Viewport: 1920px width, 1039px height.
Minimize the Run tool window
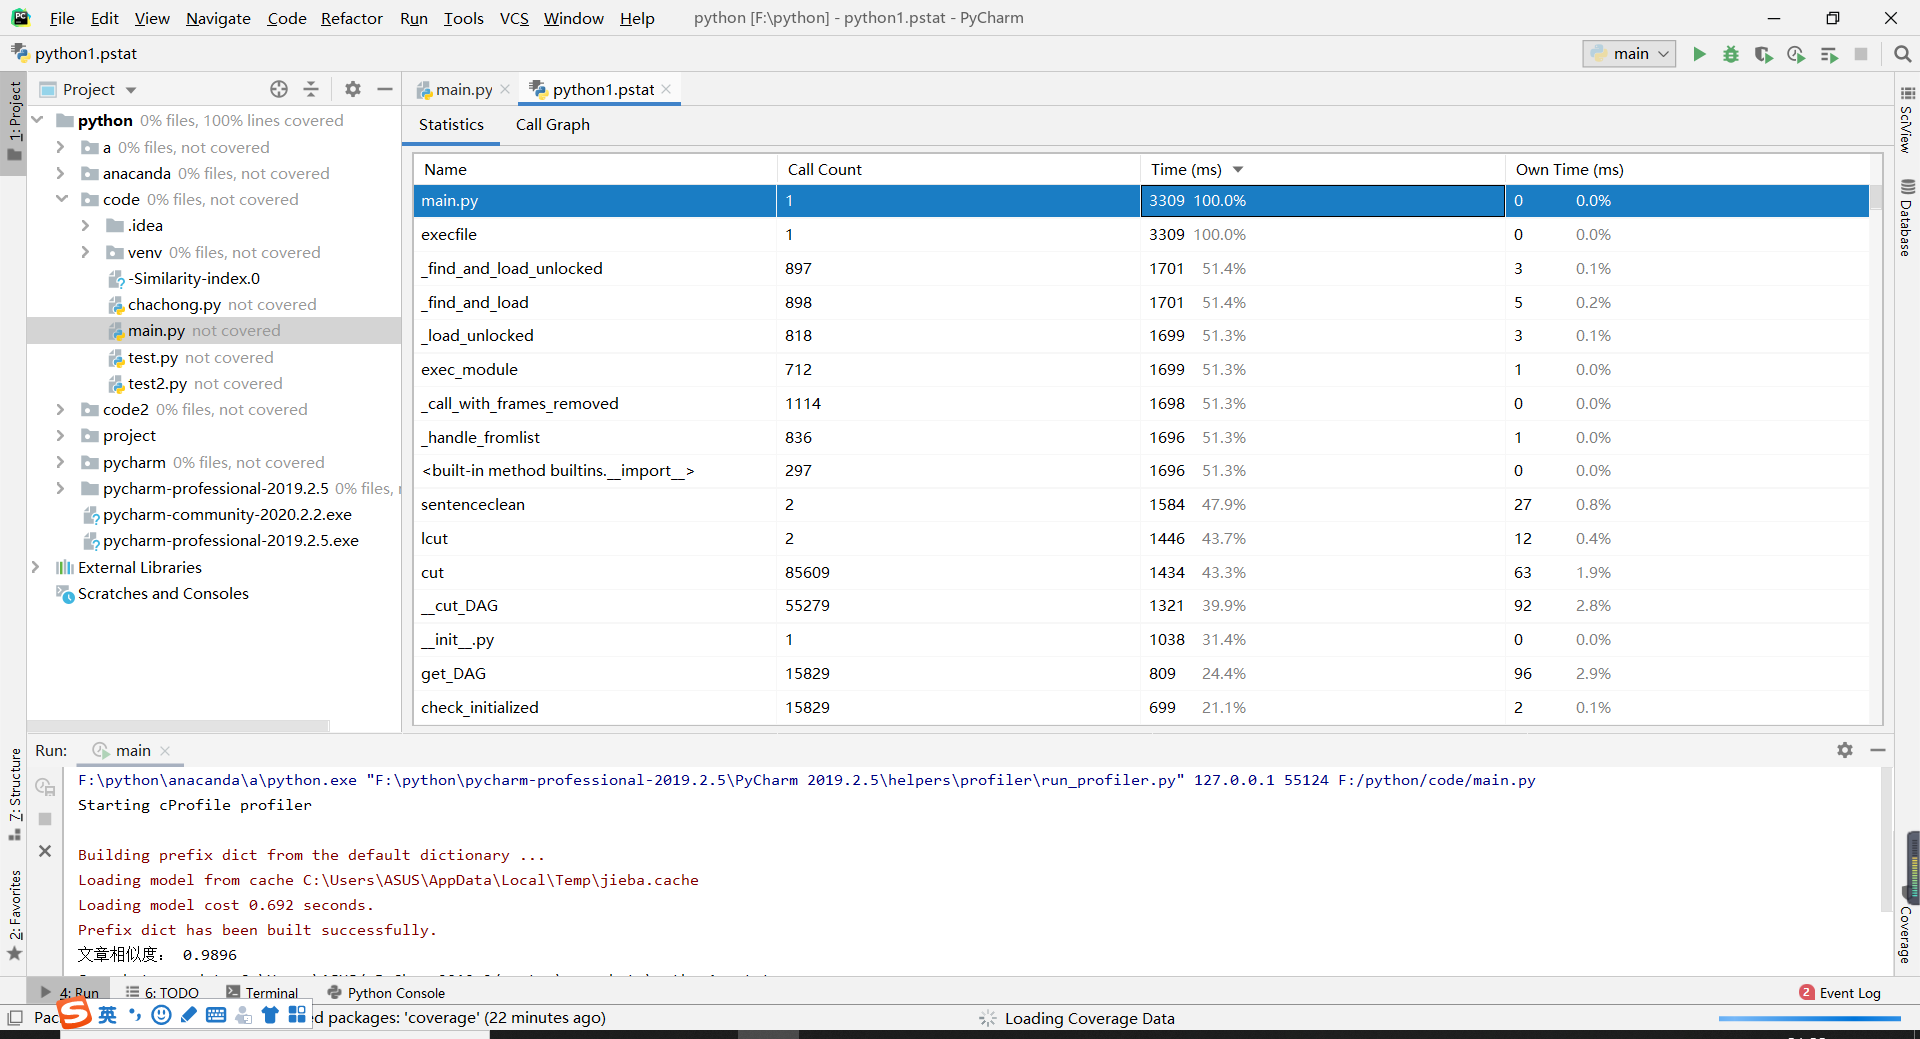(1878, 750)
